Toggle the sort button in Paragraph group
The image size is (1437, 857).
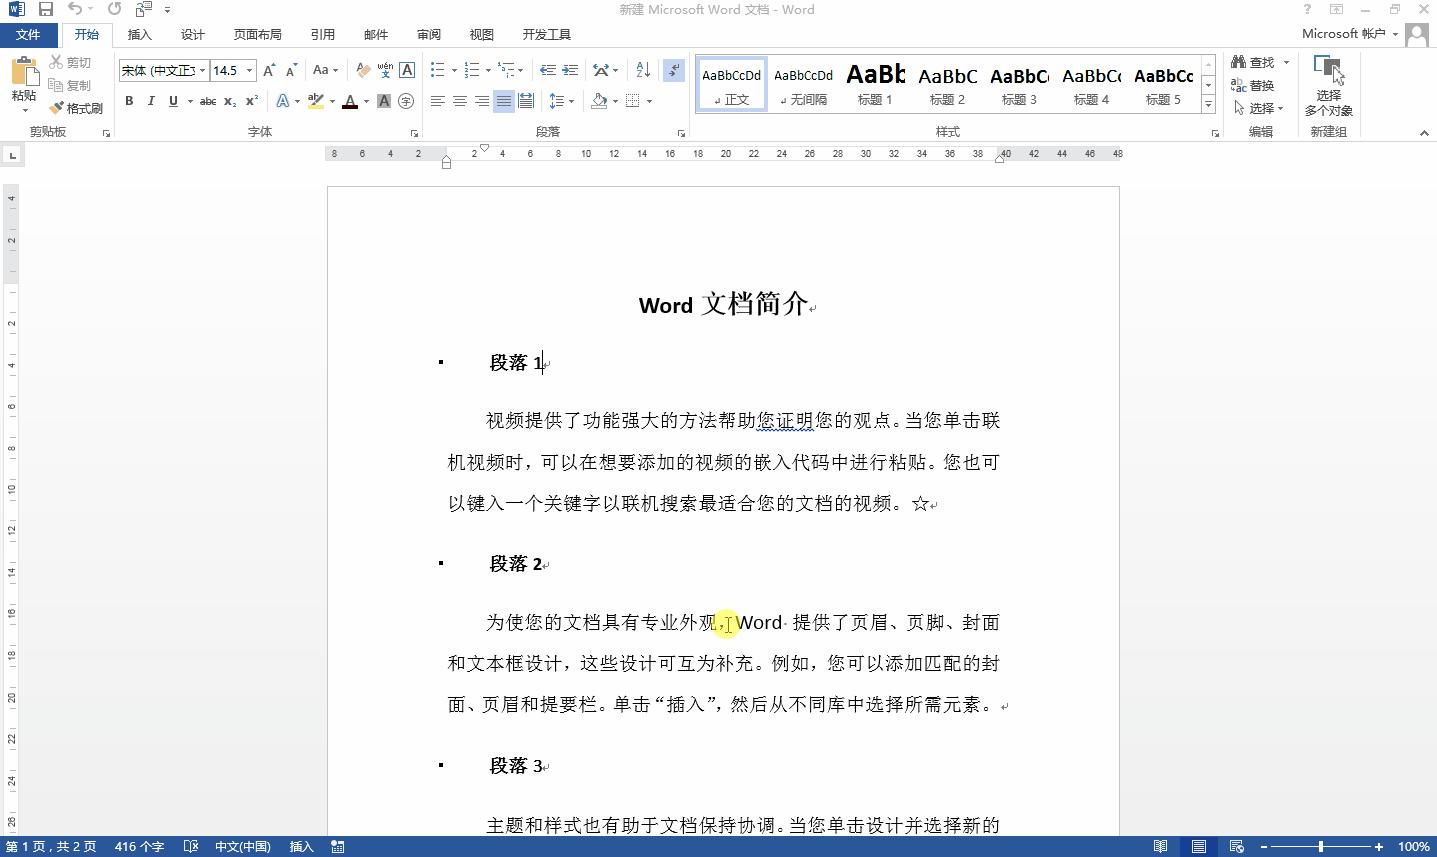(x=641, y=71)
